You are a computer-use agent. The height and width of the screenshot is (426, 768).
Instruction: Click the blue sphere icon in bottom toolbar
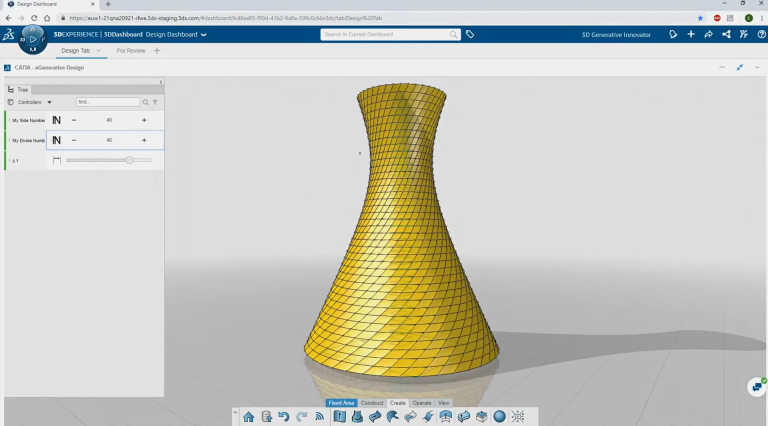pyautogui.click(x=499, y=416)
